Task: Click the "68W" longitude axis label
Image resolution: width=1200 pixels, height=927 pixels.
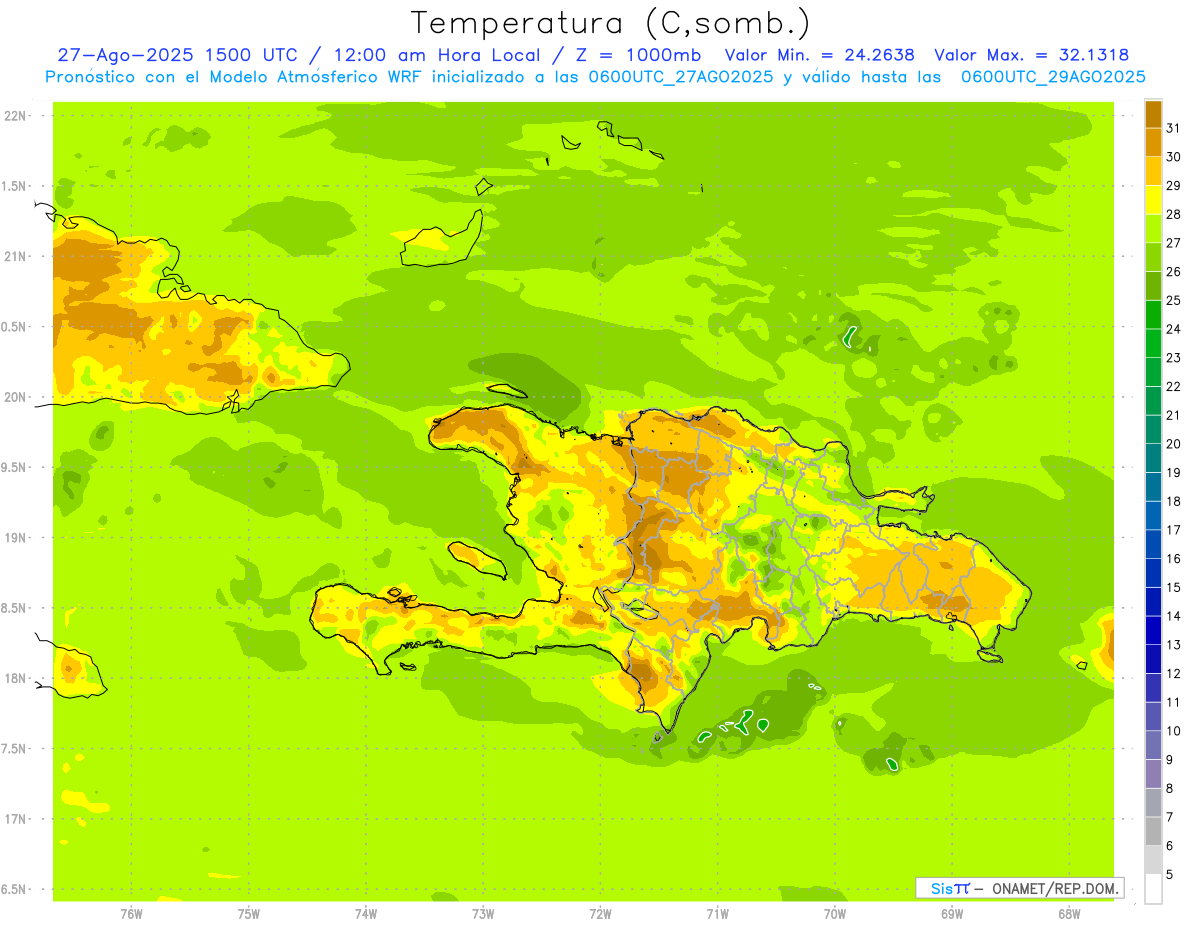Action: [x=1069, y=914]
